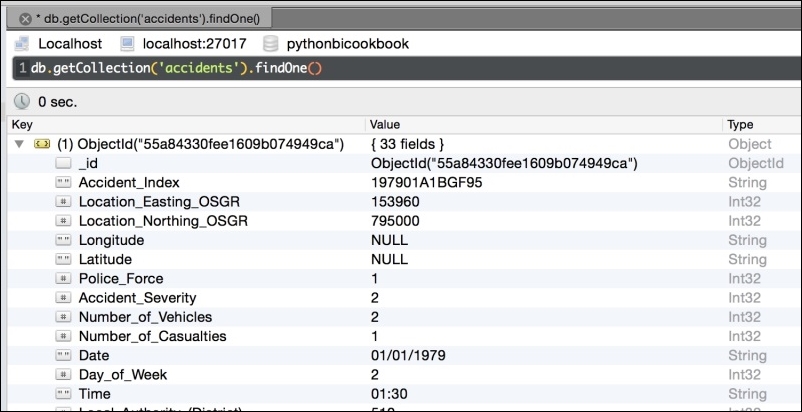Click the document object icon beside ObjectId
The height and width of the screenshot is (412, 802).
click(x=43, y=144)
